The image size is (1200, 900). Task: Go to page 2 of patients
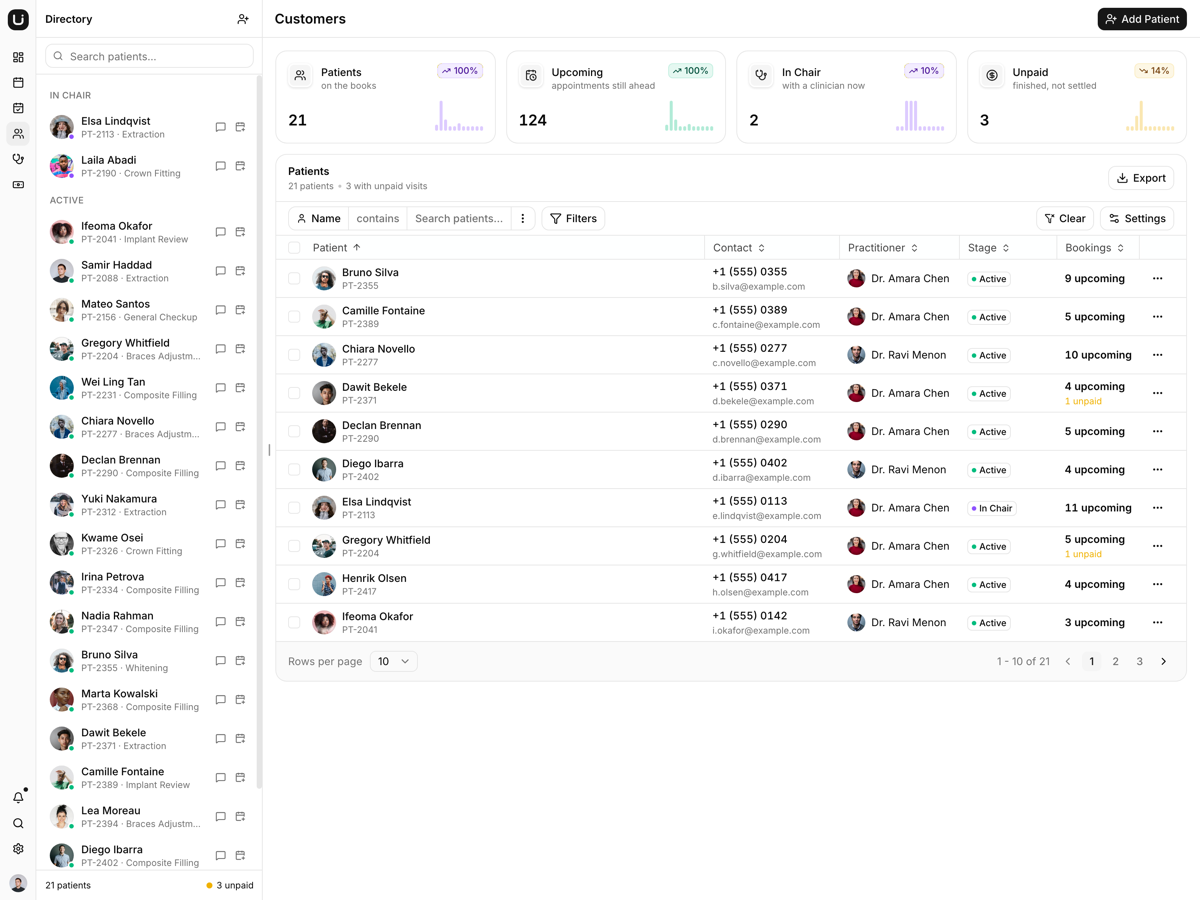1115,661
